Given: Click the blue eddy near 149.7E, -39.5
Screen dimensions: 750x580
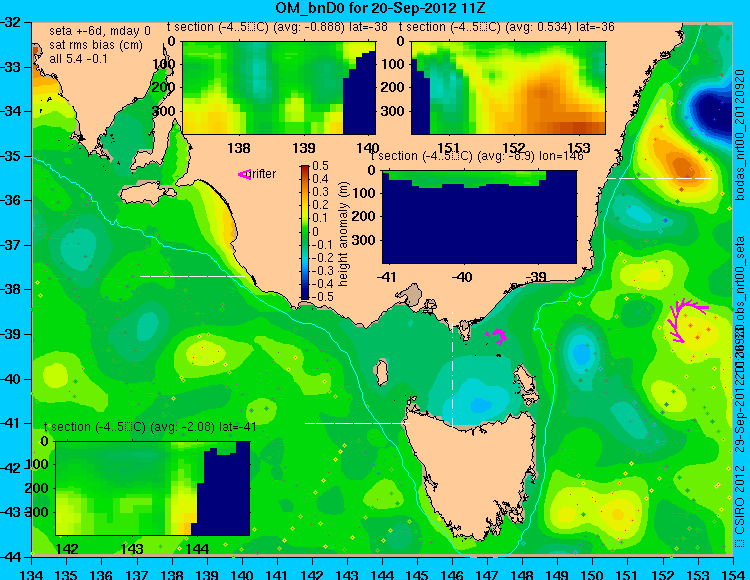Looking at the screenshot, I should tap(581, 353).
